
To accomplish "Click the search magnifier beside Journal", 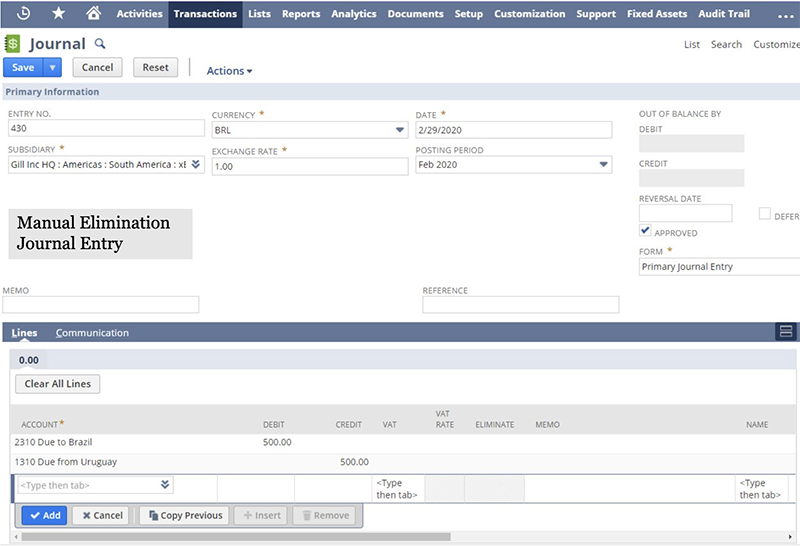I will [x=99, y=44].
